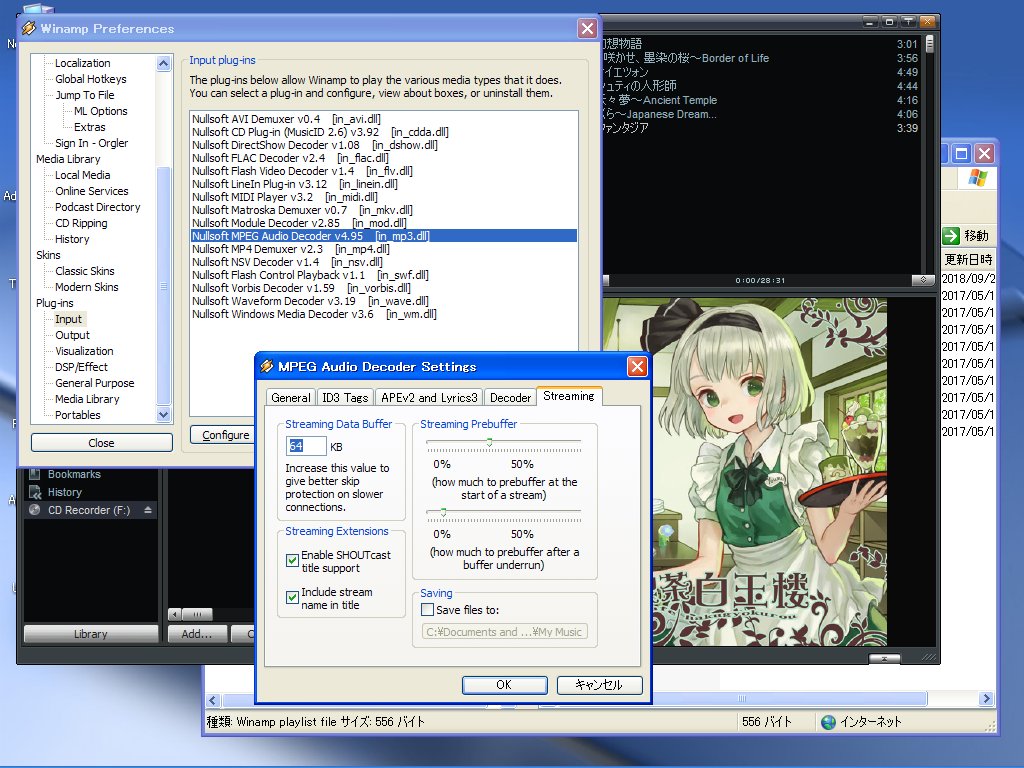
Task: Select Podcast Directory preferences item
Action: click(x=97, y=207)
